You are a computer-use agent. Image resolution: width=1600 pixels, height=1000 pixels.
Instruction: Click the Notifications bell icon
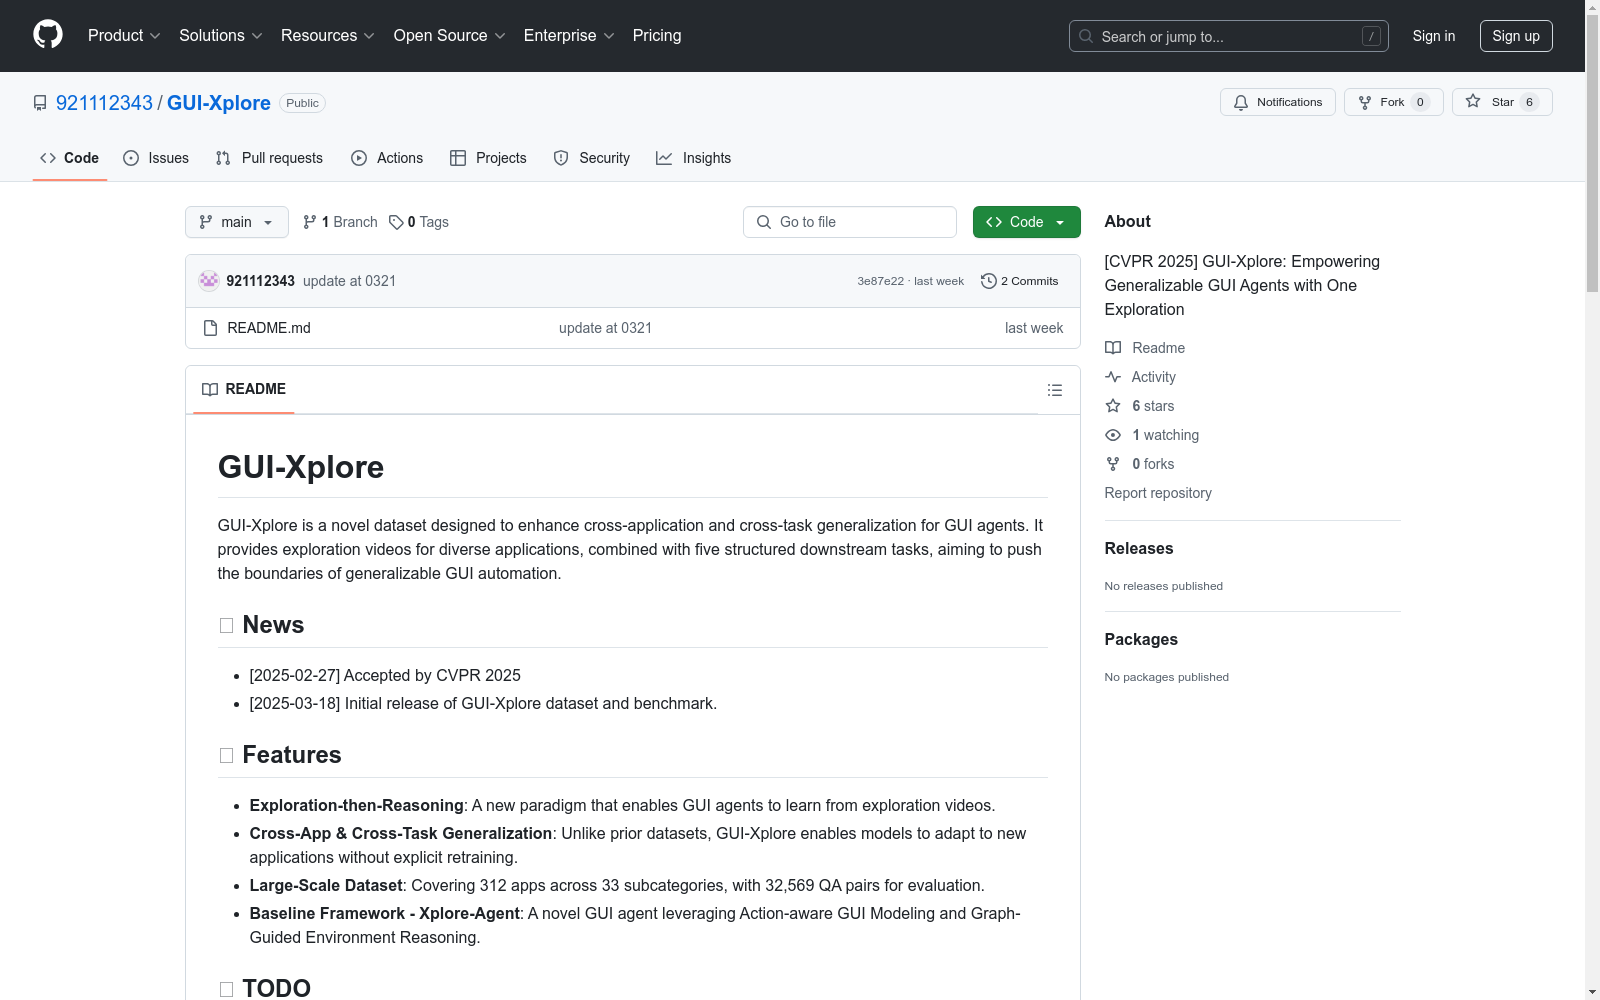pyautogui.click(x=1241, y=102)
